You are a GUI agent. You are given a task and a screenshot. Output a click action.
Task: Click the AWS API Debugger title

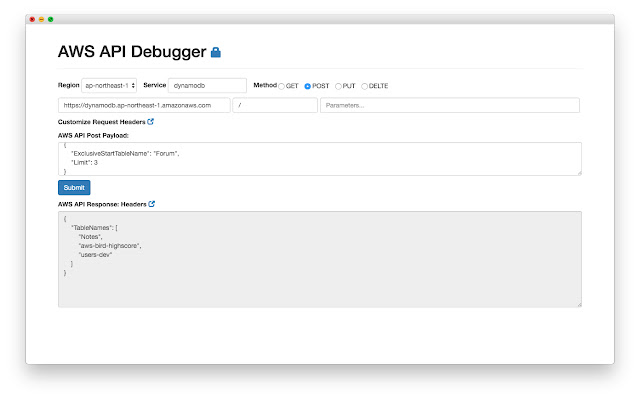[132, 52]
